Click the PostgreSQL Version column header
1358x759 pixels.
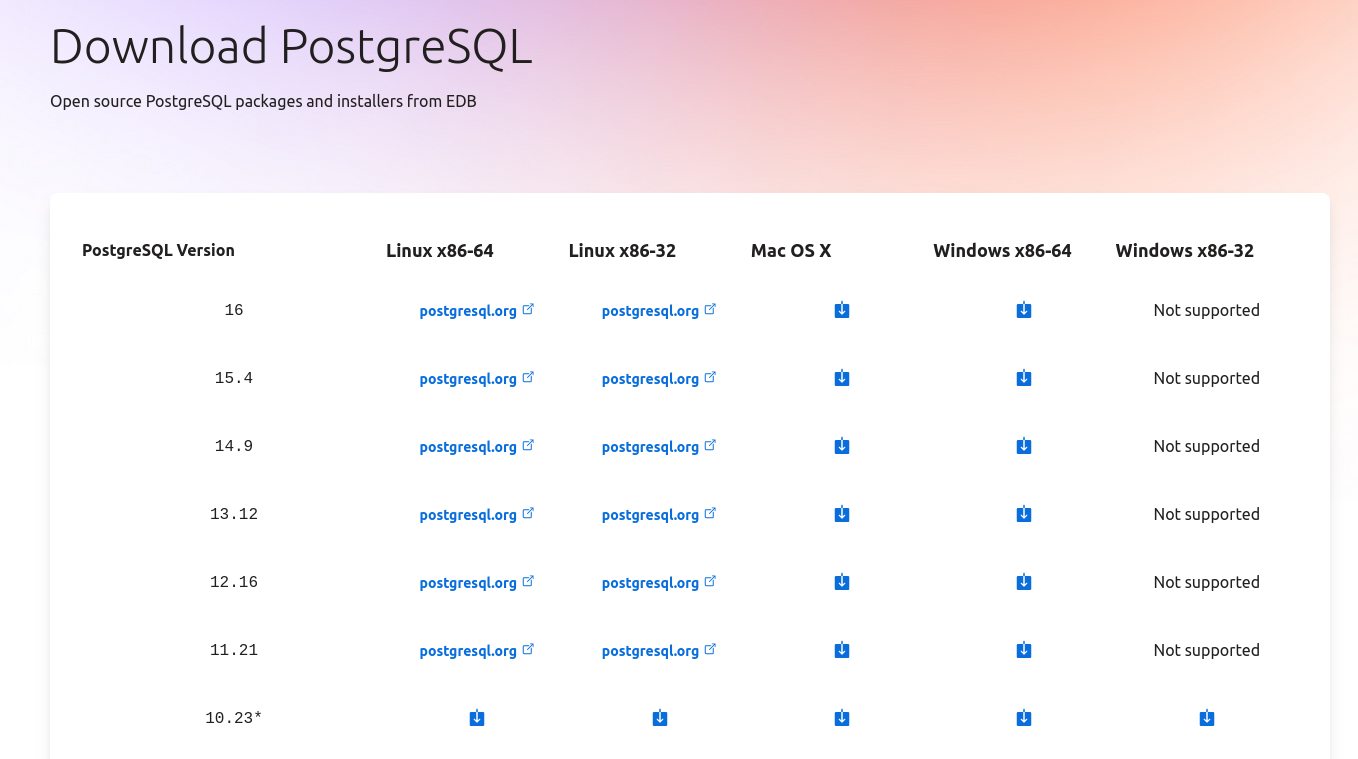[158, 250]
